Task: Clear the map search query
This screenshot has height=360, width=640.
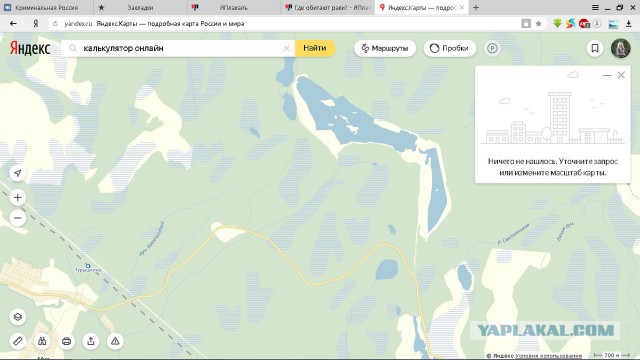Action: pyautogui.click(x=287, y=48)
